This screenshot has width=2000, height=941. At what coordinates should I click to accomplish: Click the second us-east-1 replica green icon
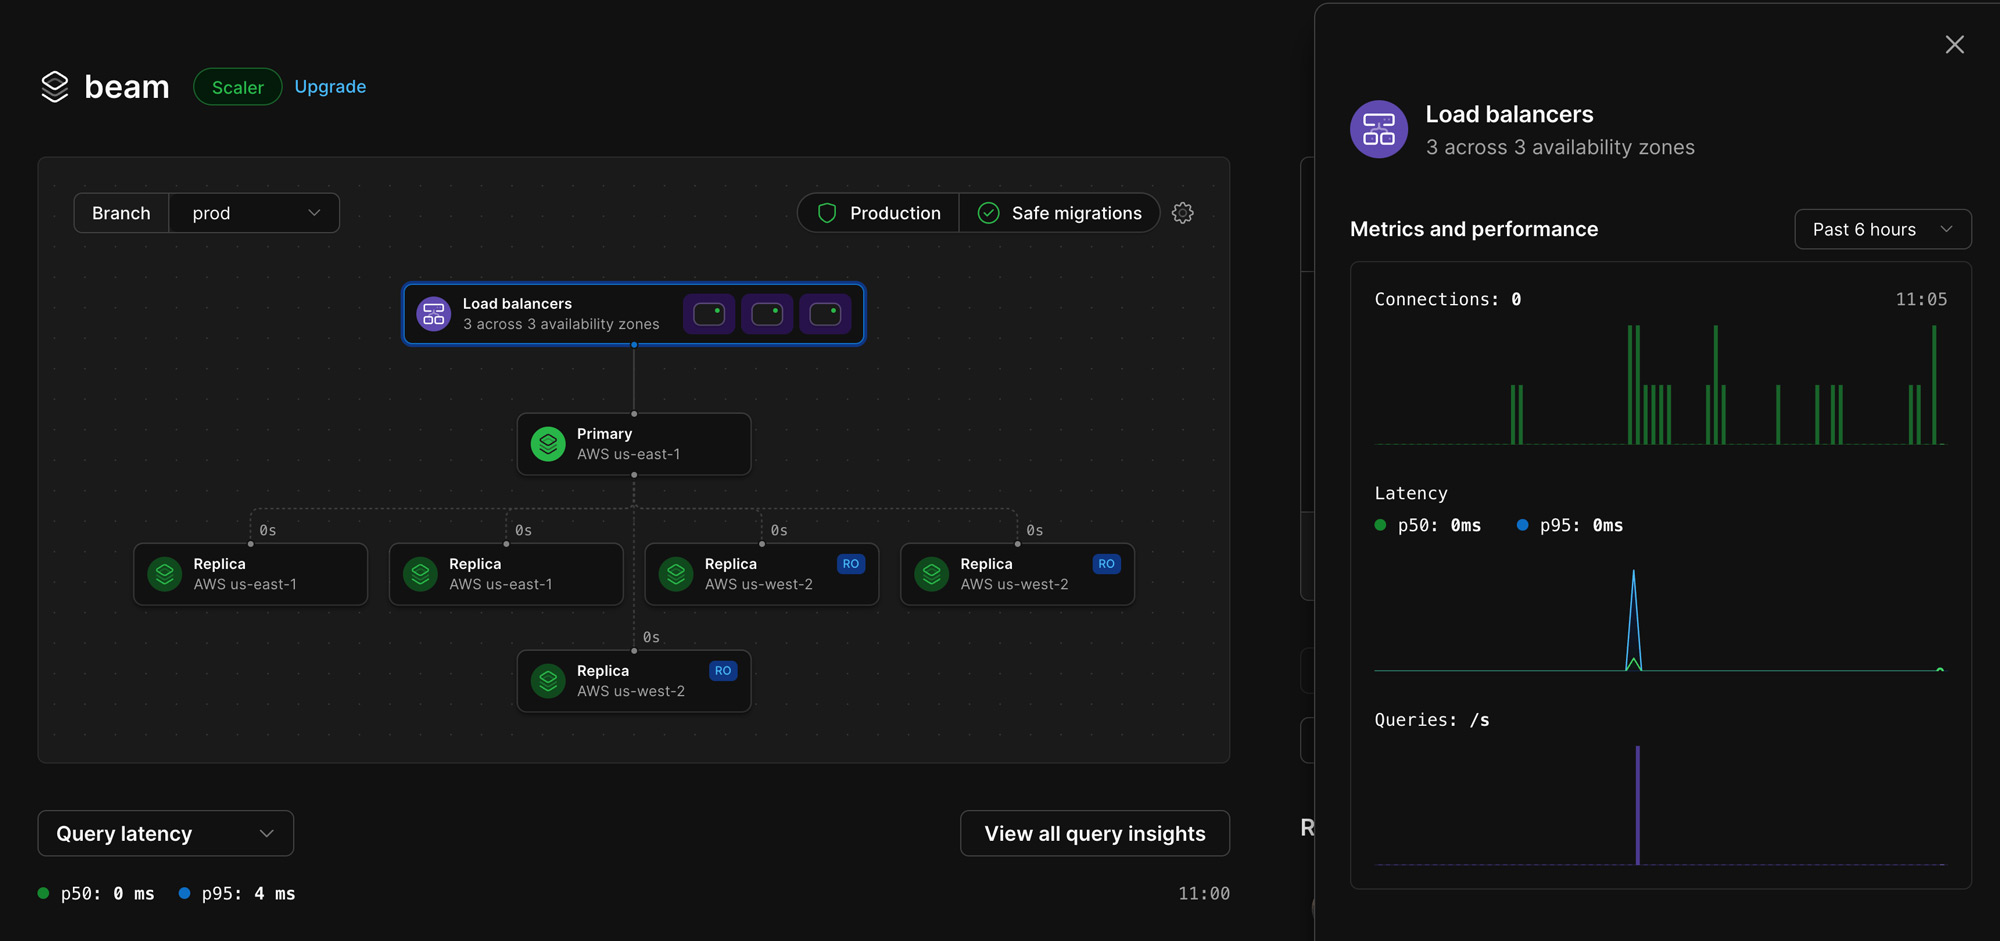tap(421, 574)
